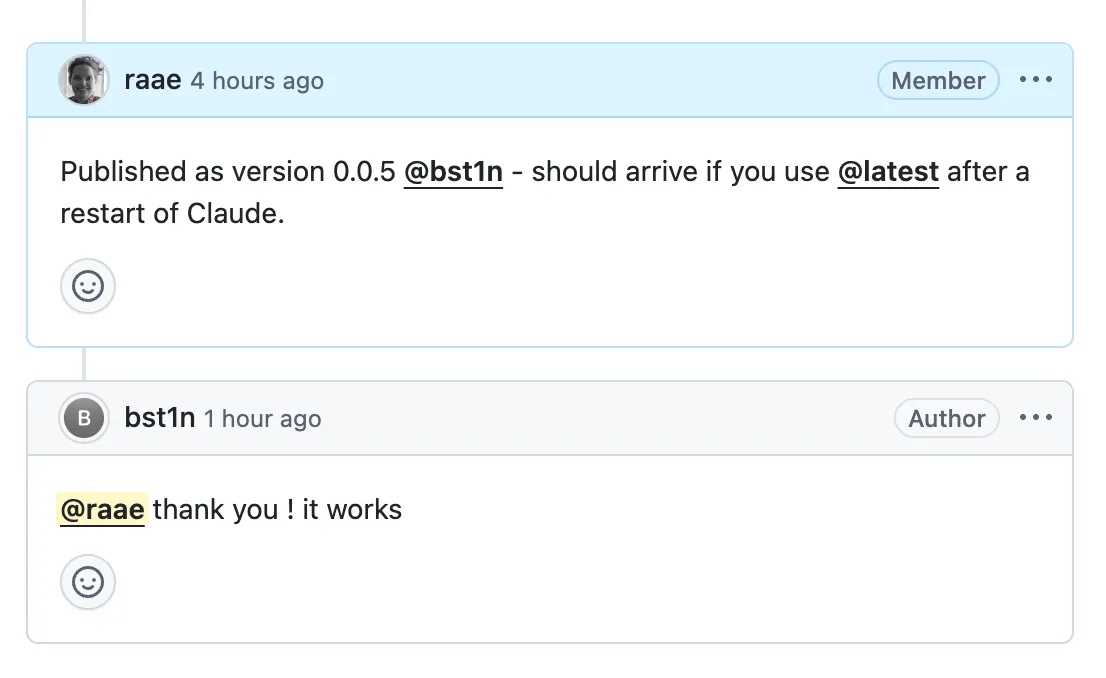Open the @bst1n mention link
This screenshot has height=678, width=1106.
point(453,171)
